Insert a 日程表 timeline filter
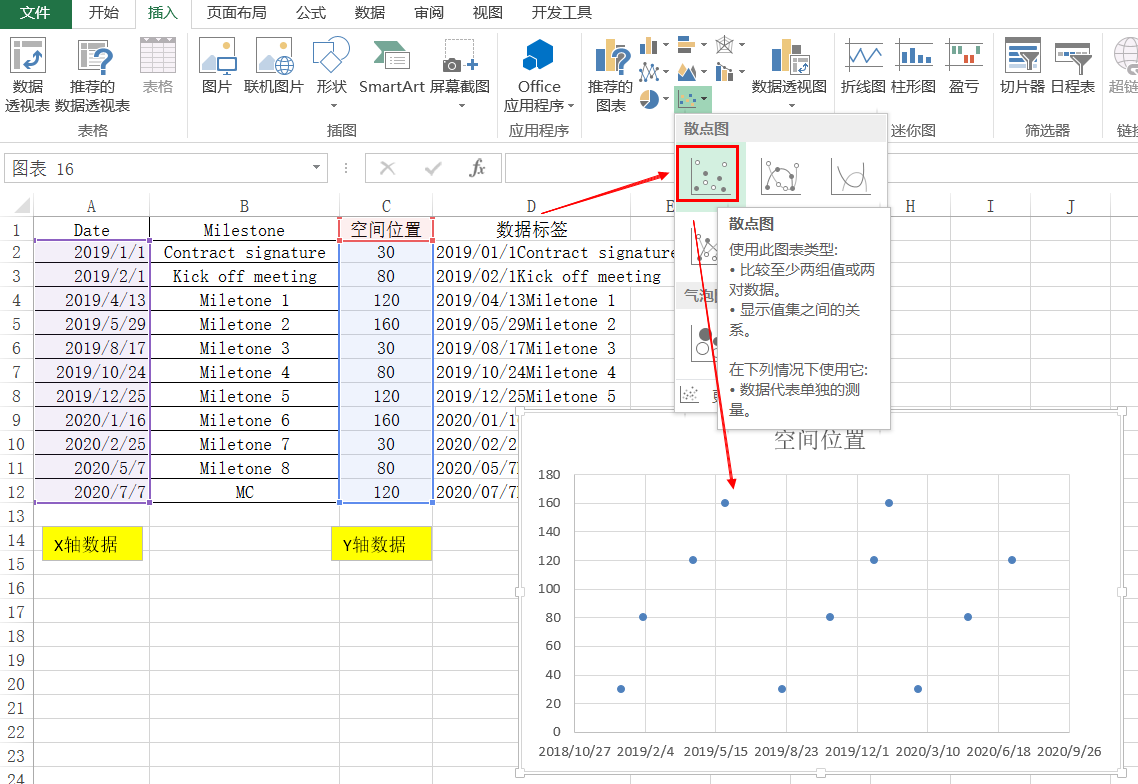Image resolution: width=1138 pixels, height=784 pixels. (1072, 67)
